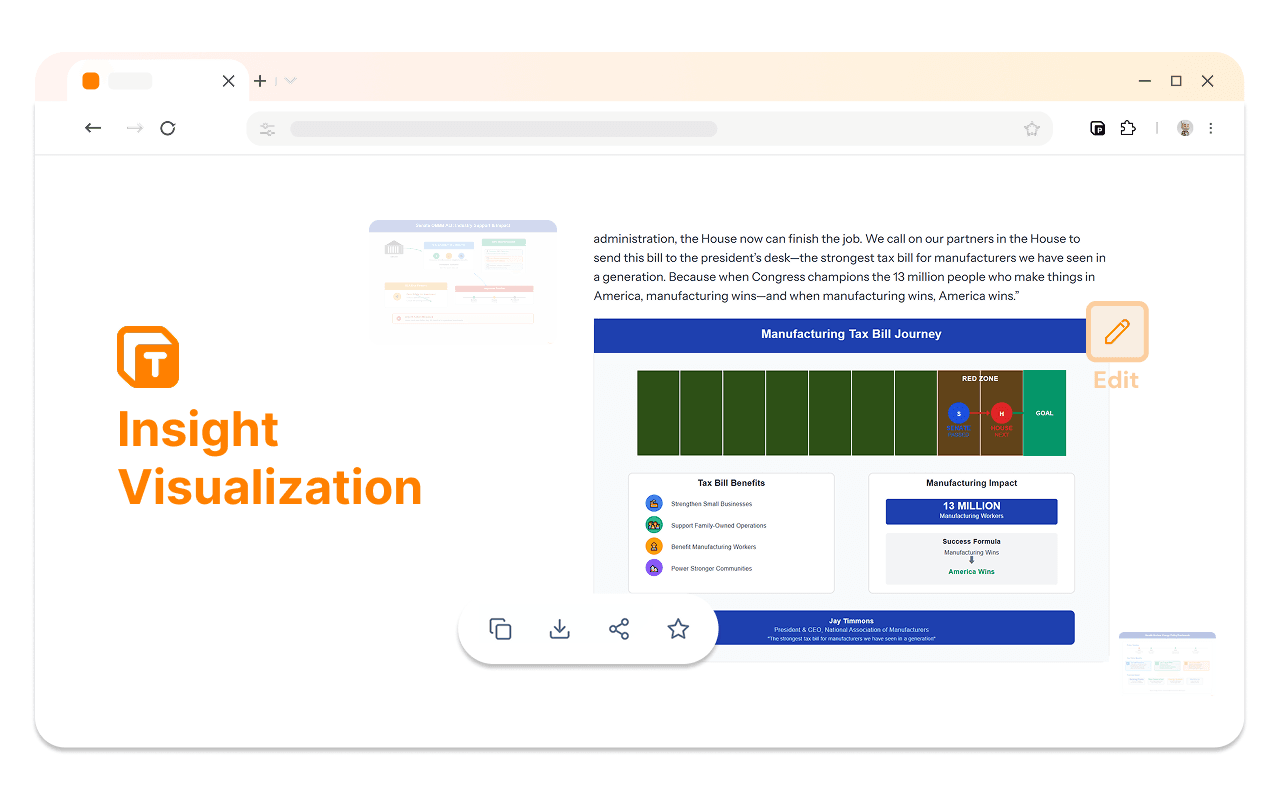
Task: Bookmark page with the address bar star
Action: point(1032,129)
